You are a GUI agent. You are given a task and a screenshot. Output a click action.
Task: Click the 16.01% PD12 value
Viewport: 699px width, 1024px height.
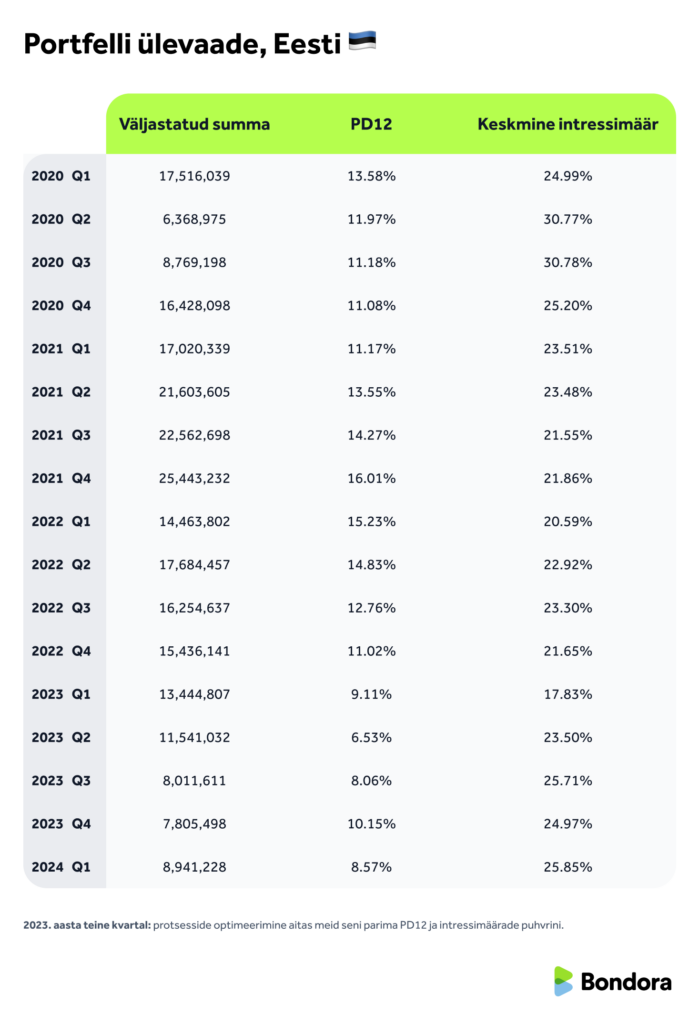(373, 478)
